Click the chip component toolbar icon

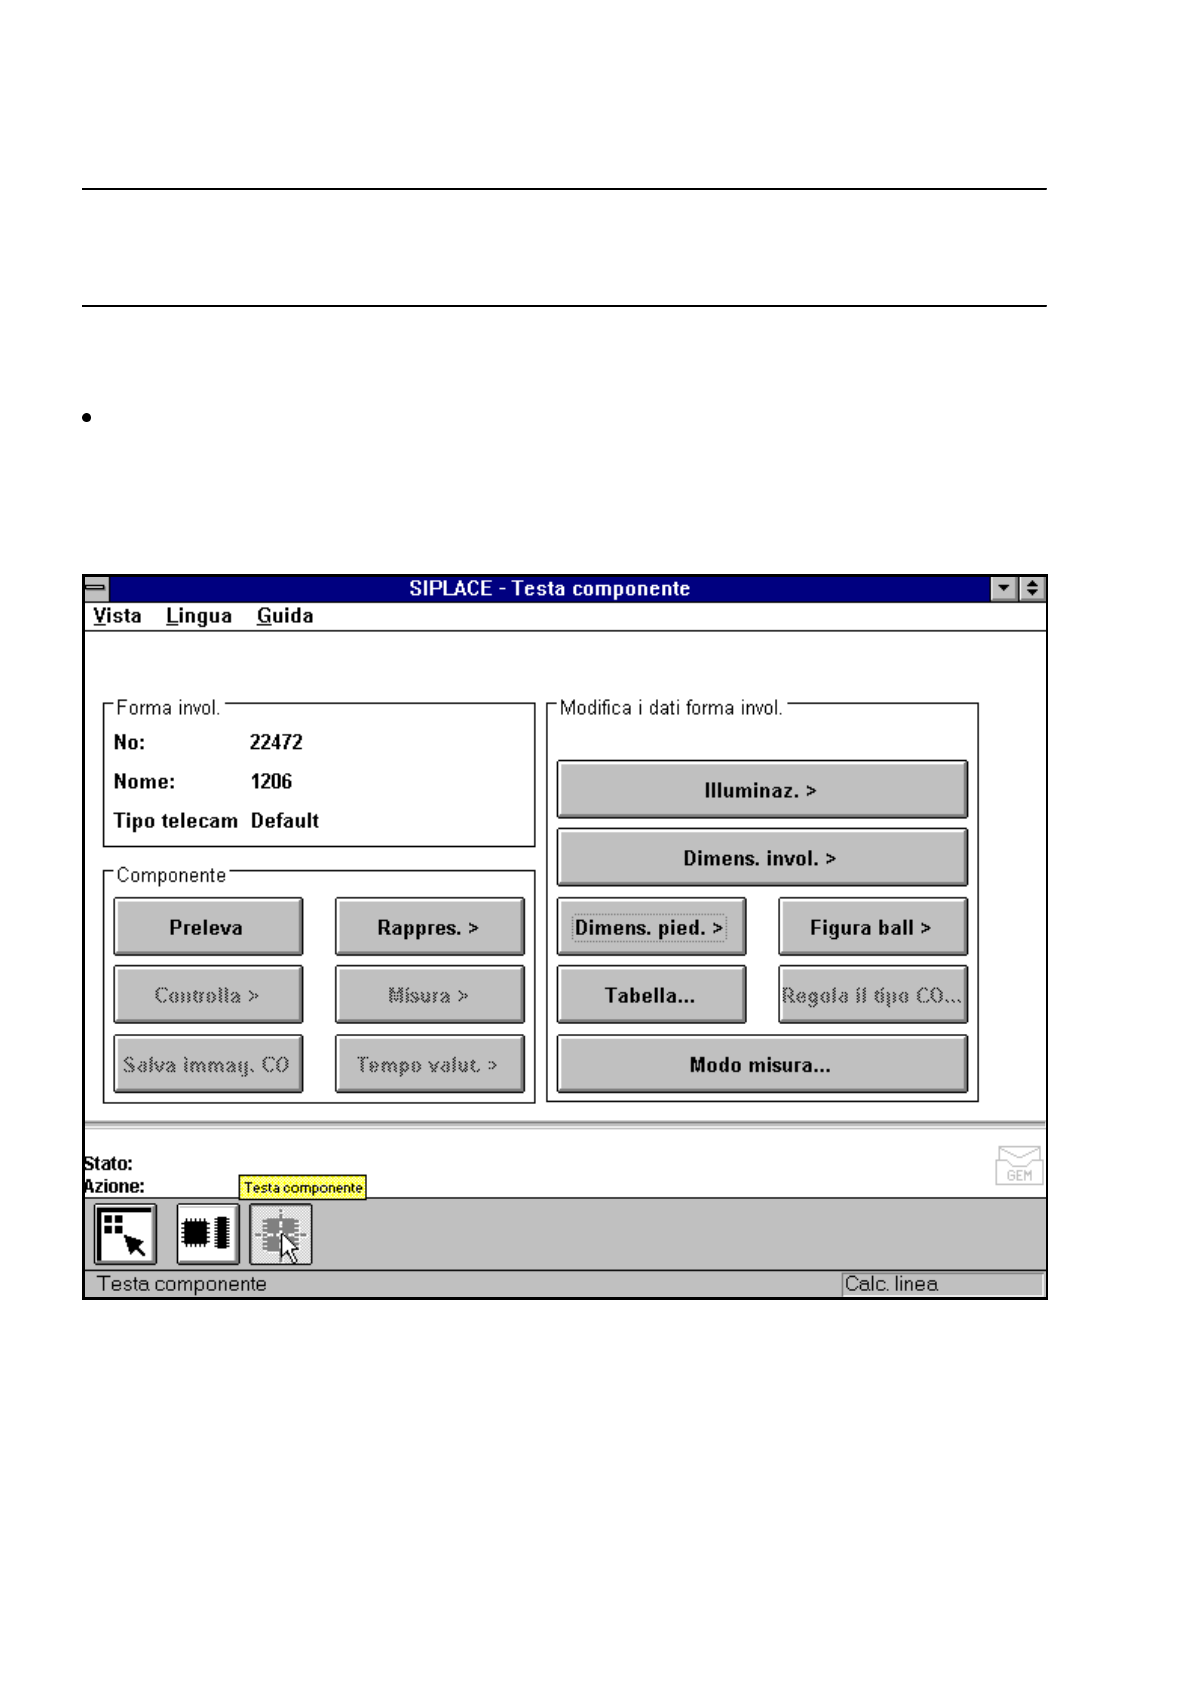tap(208, 1234)
